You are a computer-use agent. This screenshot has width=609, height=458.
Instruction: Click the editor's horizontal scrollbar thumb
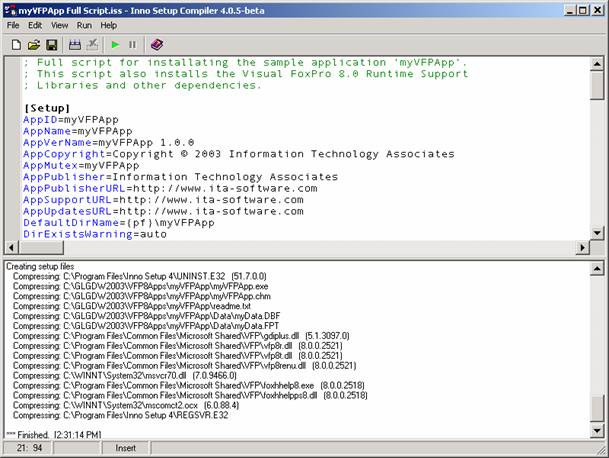tap(41, 247)
